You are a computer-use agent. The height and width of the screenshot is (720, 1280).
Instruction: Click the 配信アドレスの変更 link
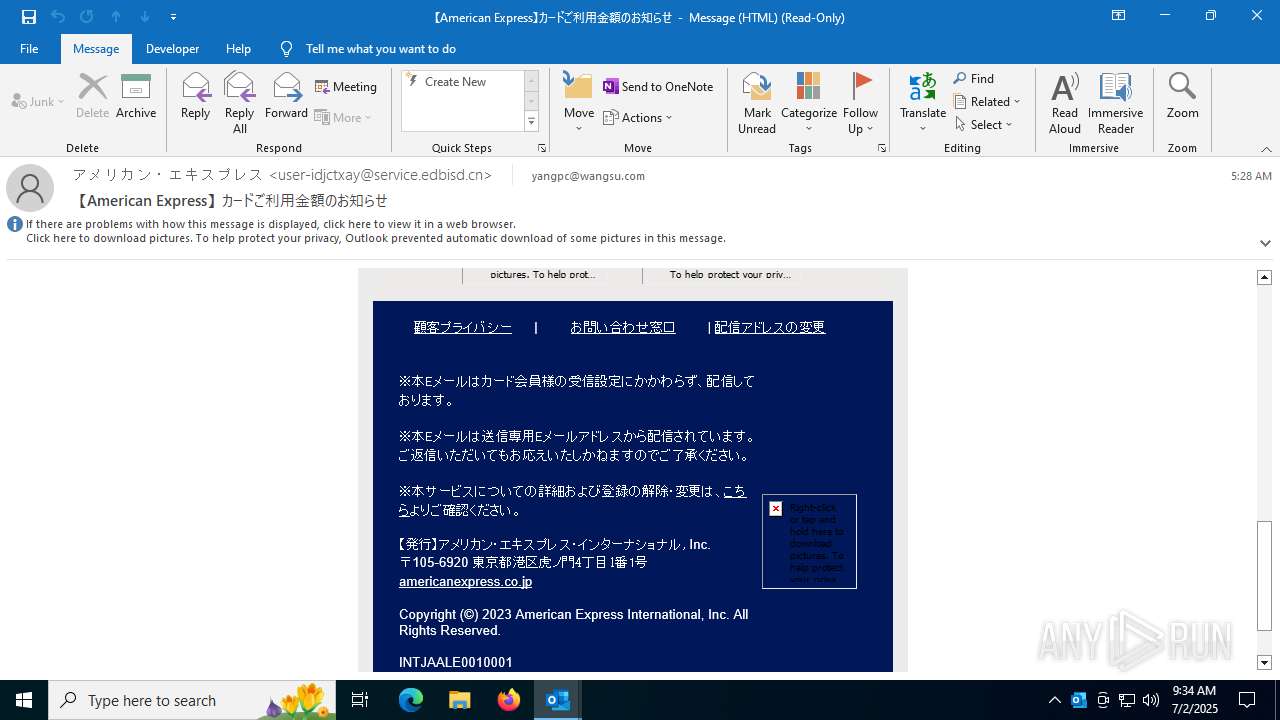(x=770, y=327)
